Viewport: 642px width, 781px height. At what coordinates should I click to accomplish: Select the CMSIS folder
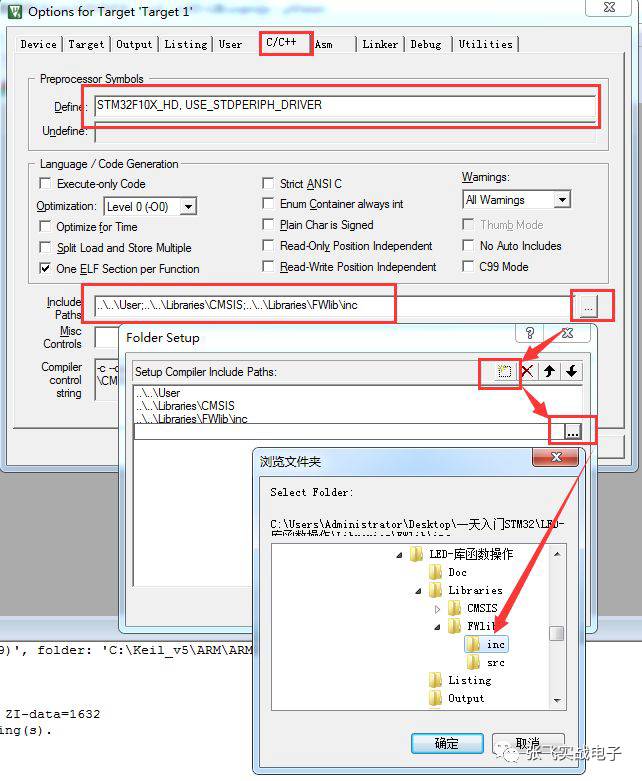coord(473,608)
